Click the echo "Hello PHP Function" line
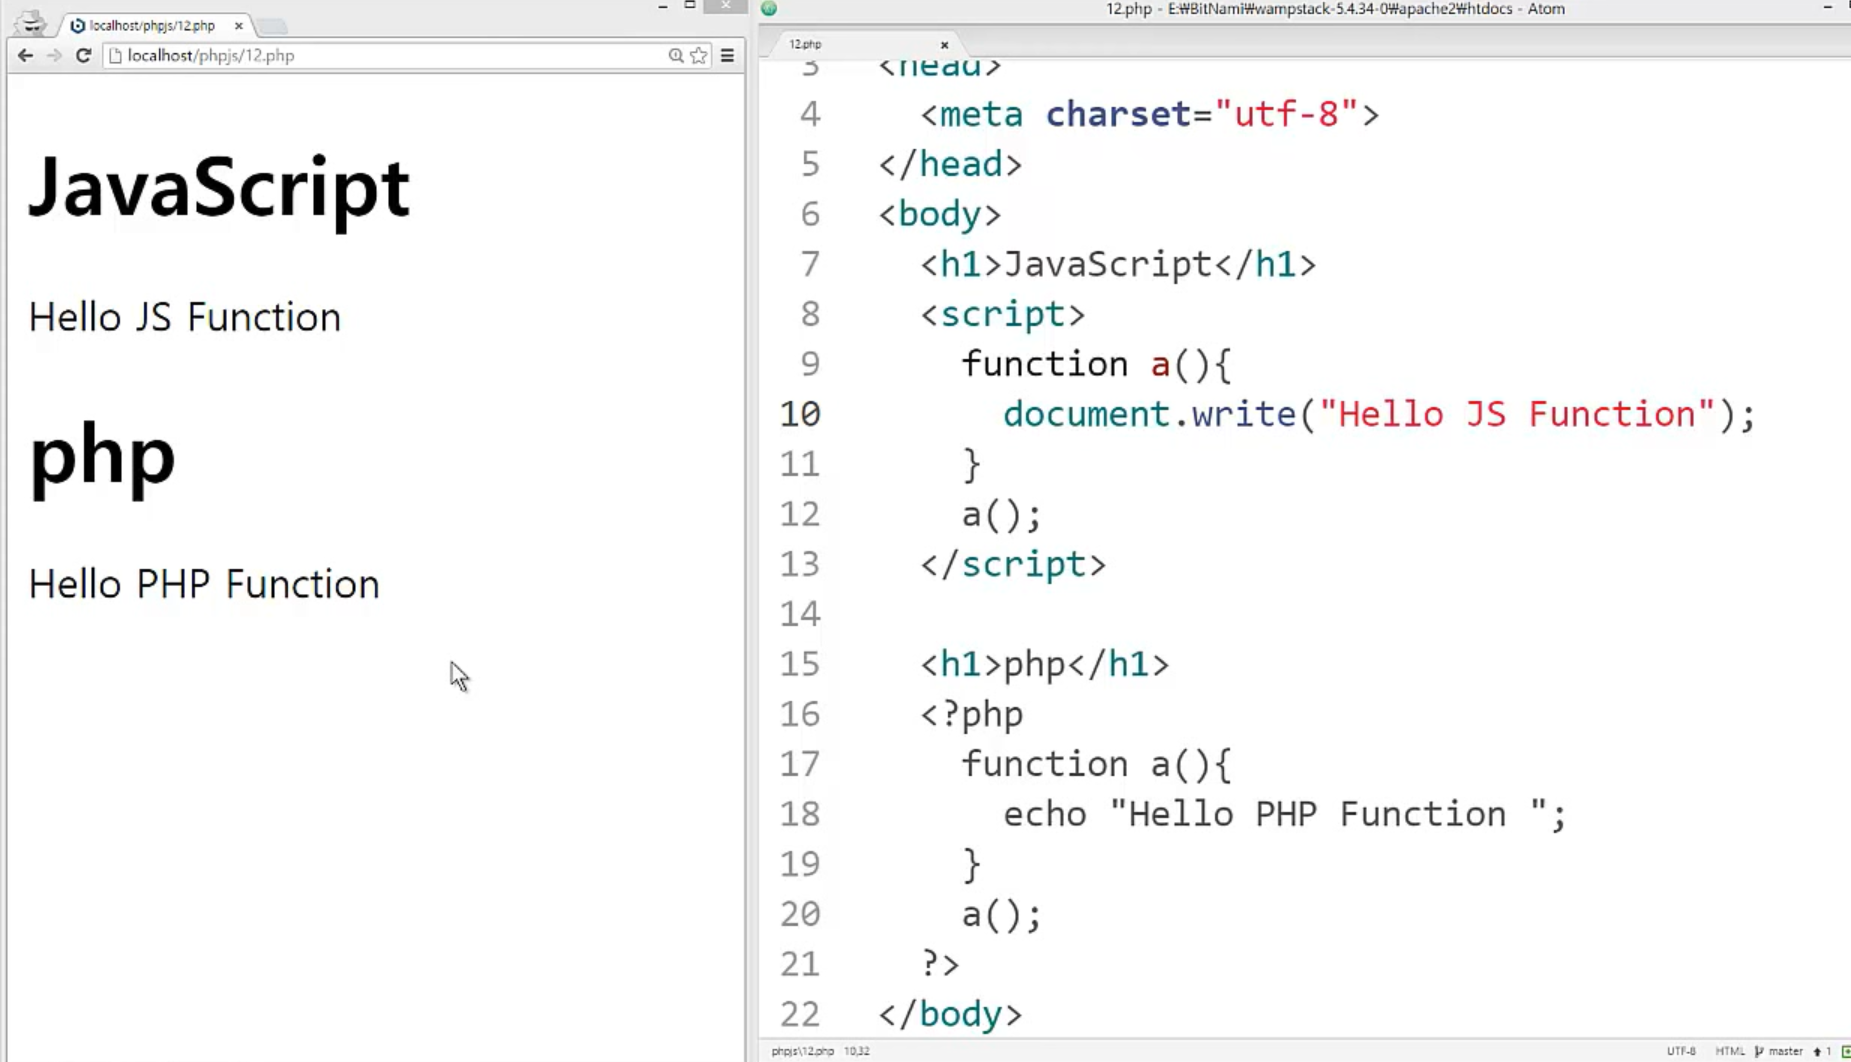This screenshot has width=1851, height=1062. click(1285, 814)
